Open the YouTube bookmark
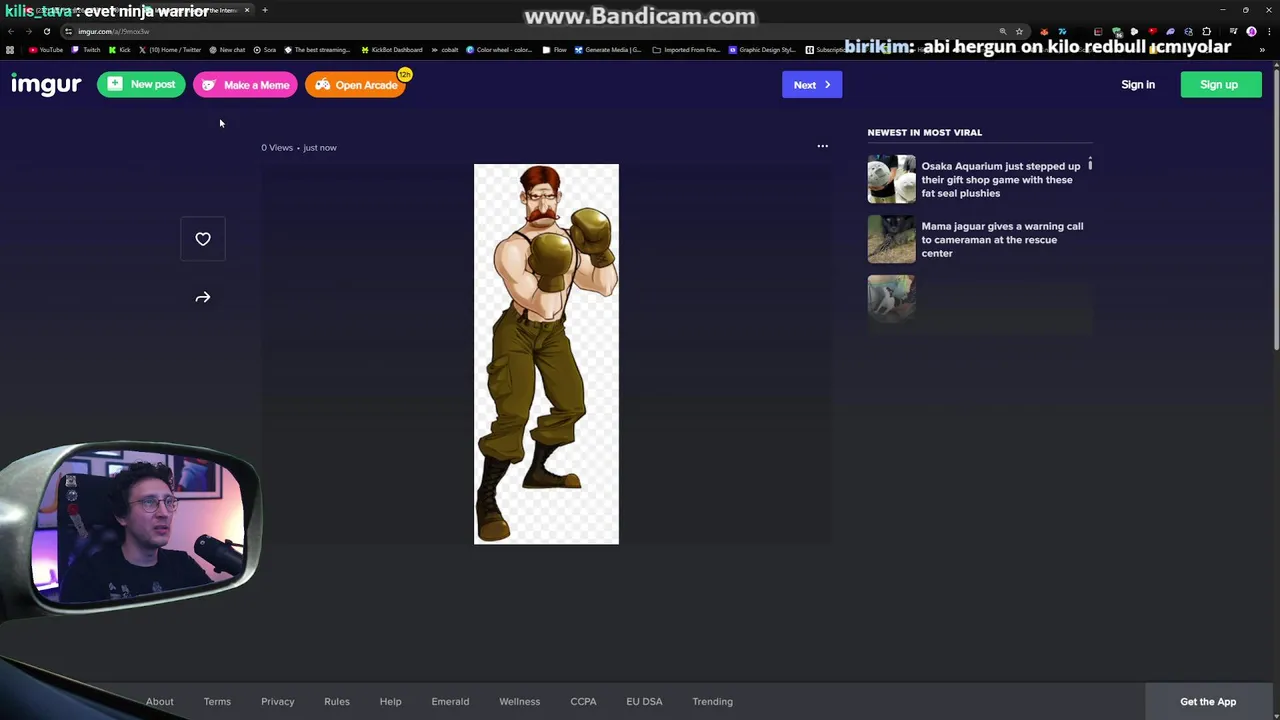Image resolution: width=1280 pixels, height=720 pixels. coord(46,49)
